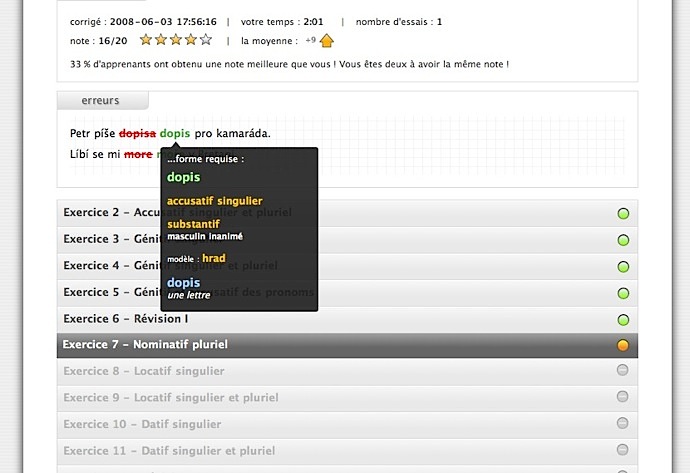Open Exercice 11 – Datif singulier et pluriel
690x473 pixels.
tap(347, 451)
